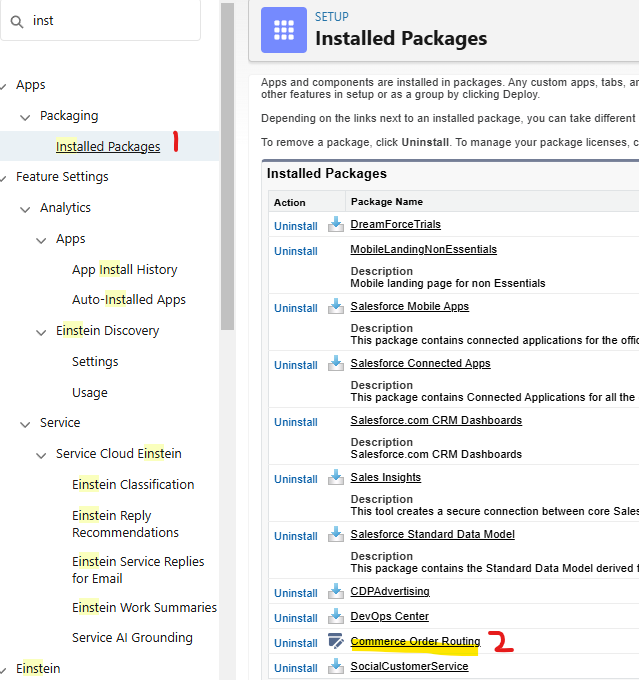This screenshot has height=680, width=639.
Task: Open the Commerce Order Routing package link
Action: point(415,641)
